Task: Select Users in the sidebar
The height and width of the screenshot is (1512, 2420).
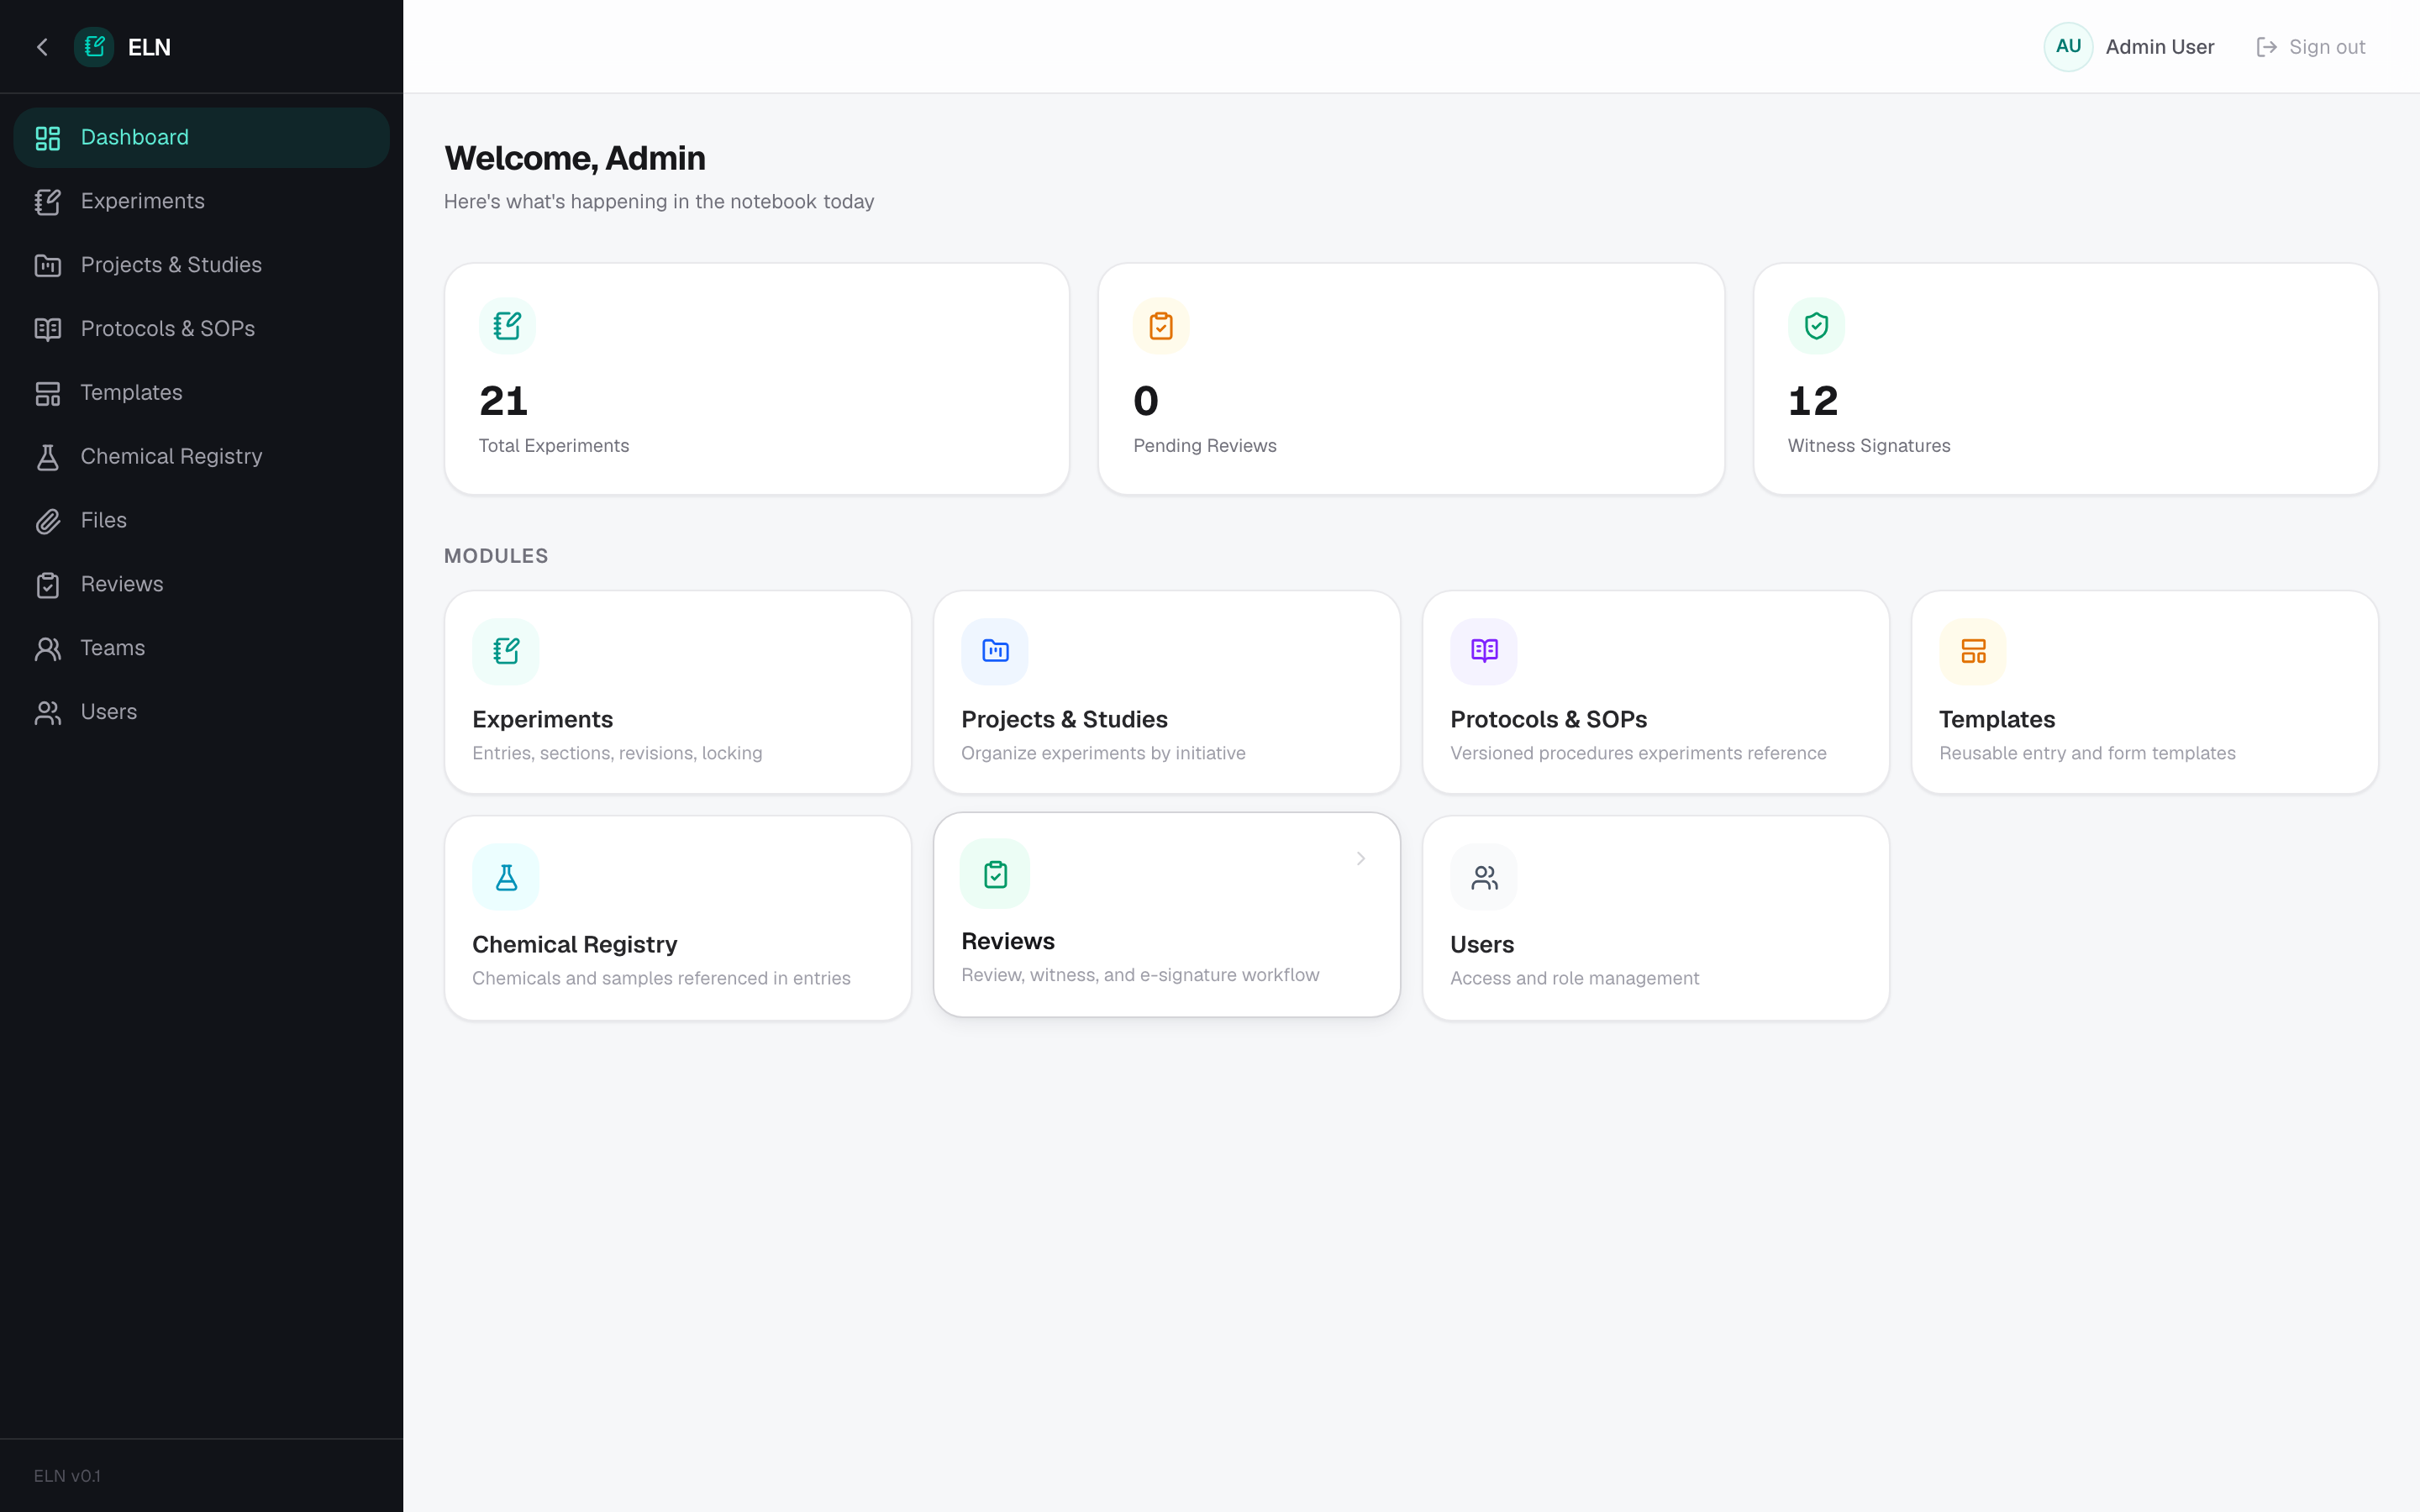Action: pyautogui.click(x=201, y=712)
